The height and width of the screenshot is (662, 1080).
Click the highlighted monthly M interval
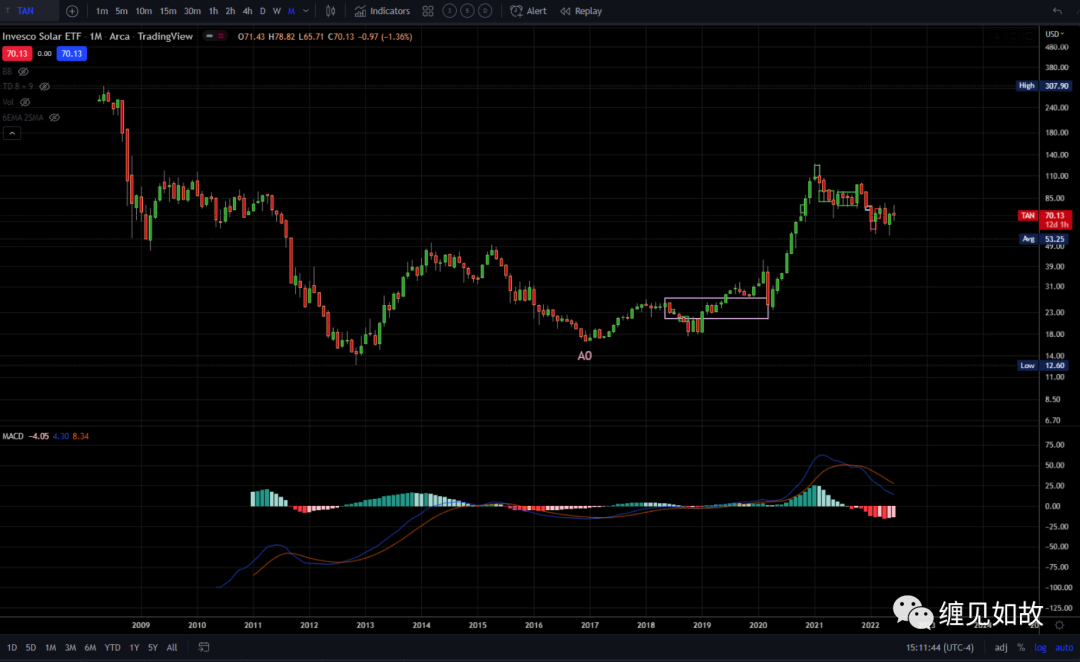click(x=291, y=11)
